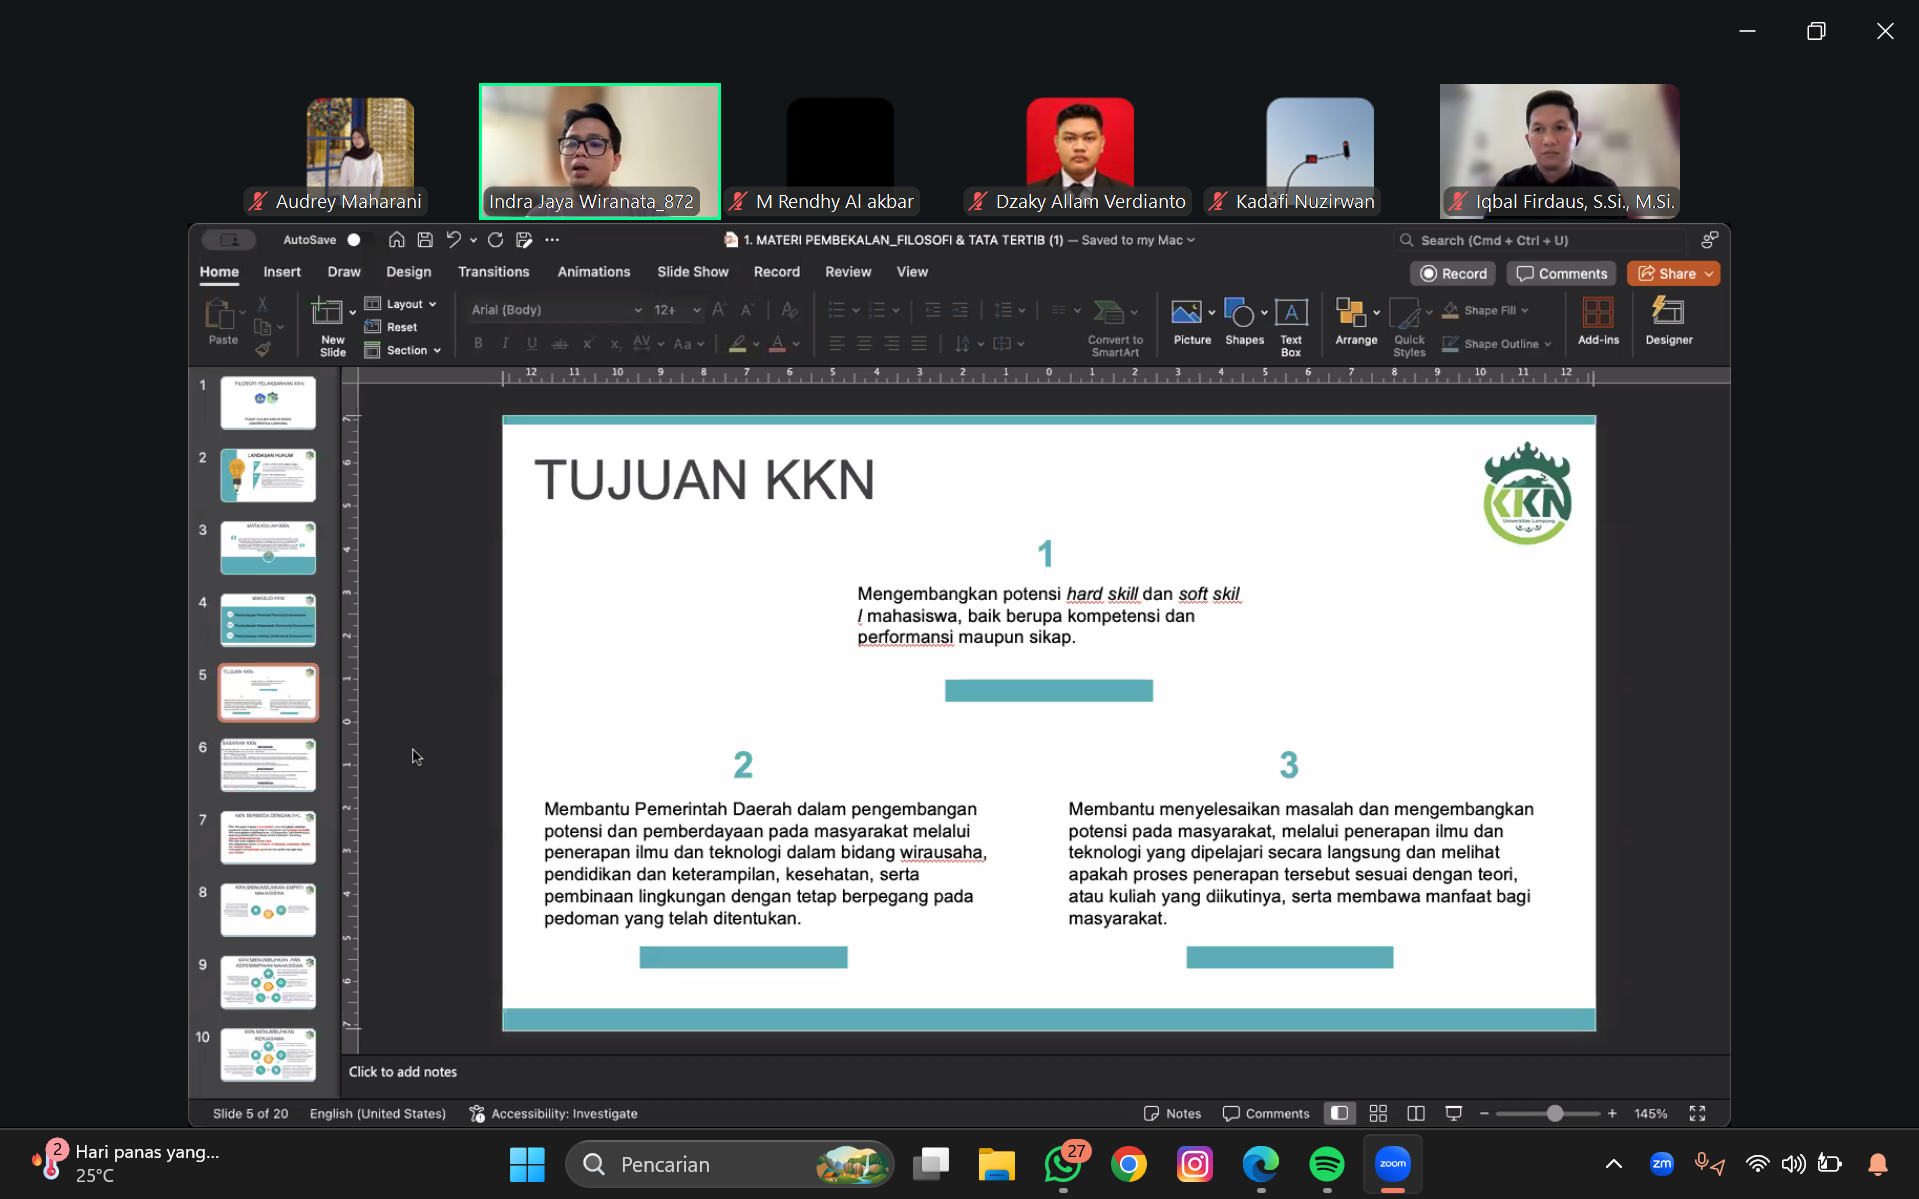1919x1199 pixels.
Task: Insert a Text Box
Action: [x=1291, y=314]
